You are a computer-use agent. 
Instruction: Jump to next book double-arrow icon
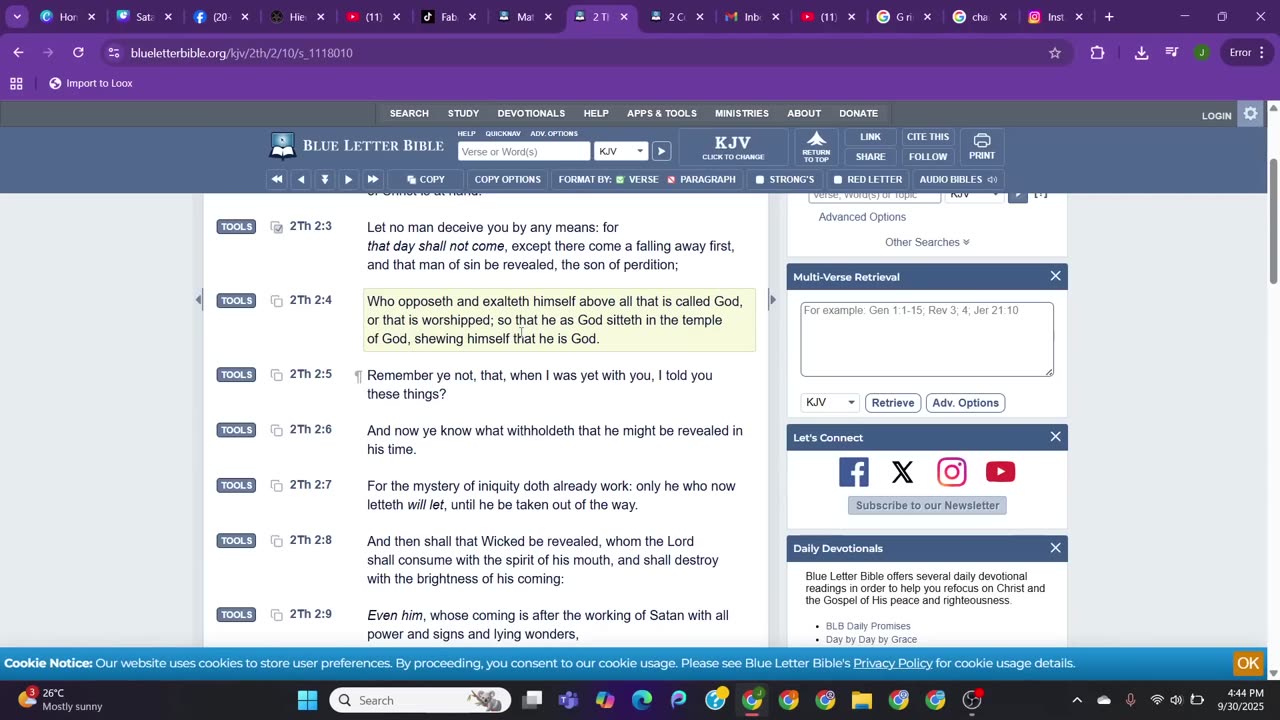pos(372,180)
